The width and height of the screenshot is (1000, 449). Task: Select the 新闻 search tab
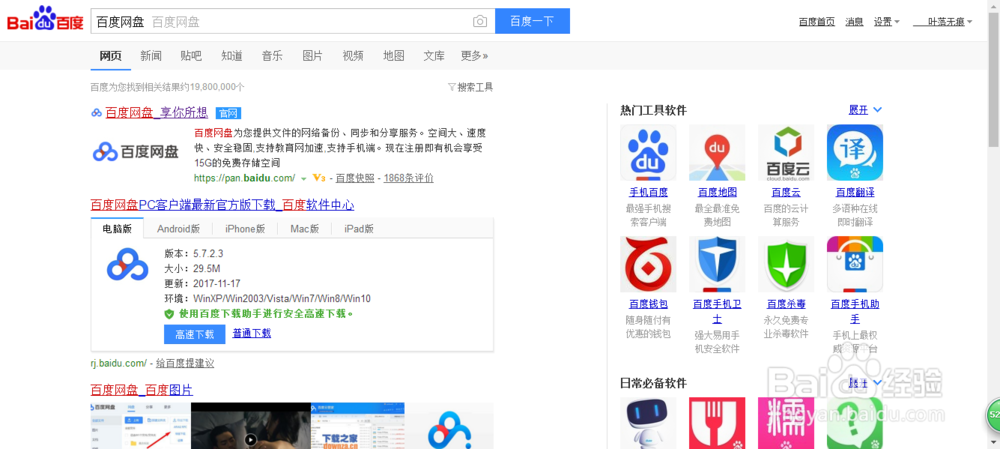pos(151,55)
